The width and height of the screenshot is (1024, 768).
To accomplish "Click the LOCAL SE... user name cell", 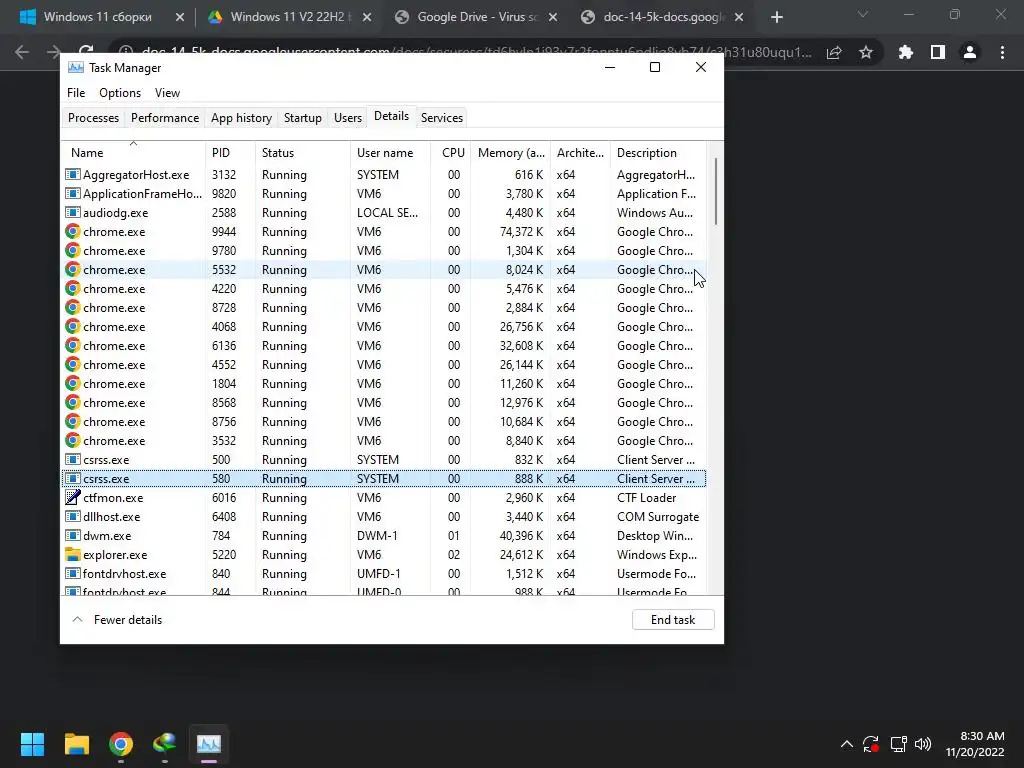I will (x=387, y=213).
